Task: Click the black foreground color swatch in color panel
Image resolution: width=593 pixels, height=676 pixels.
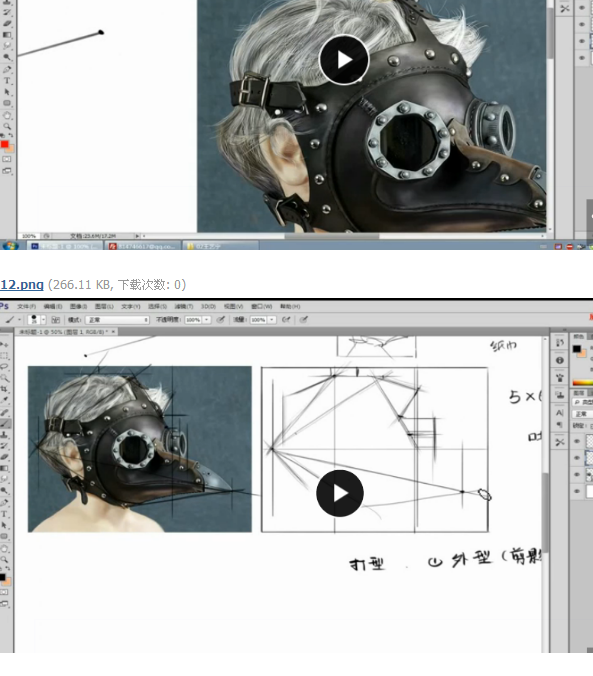Action: 577,349
